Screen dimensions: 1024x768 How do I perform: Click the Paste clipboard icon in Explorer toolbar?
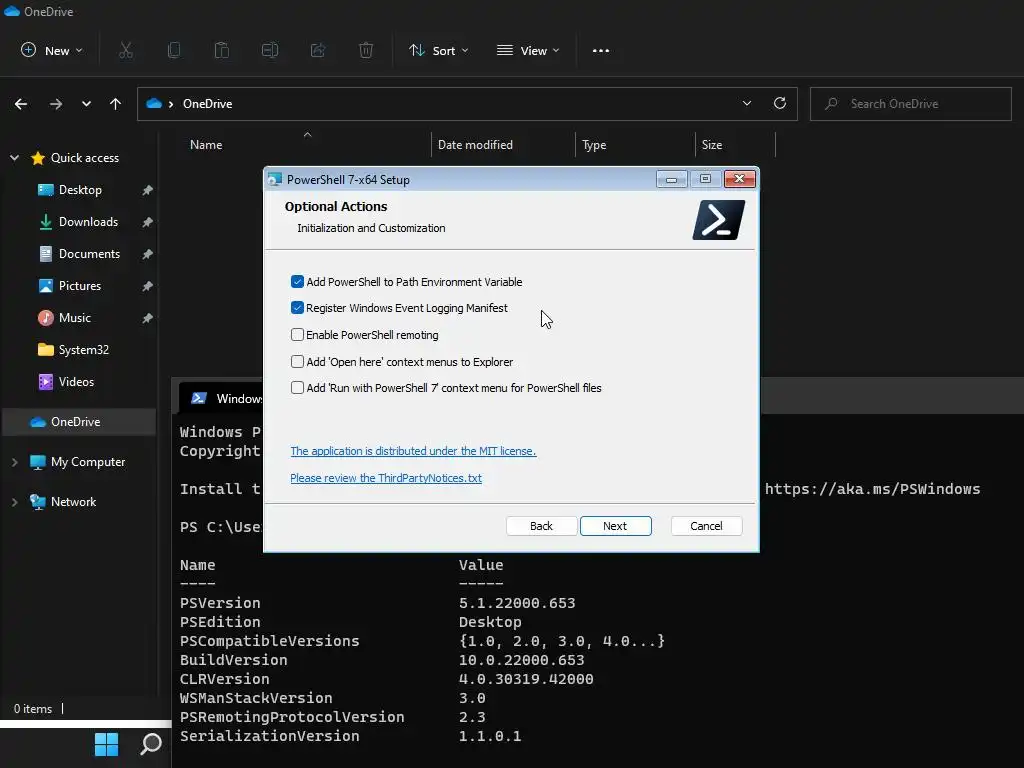point(222,50)
